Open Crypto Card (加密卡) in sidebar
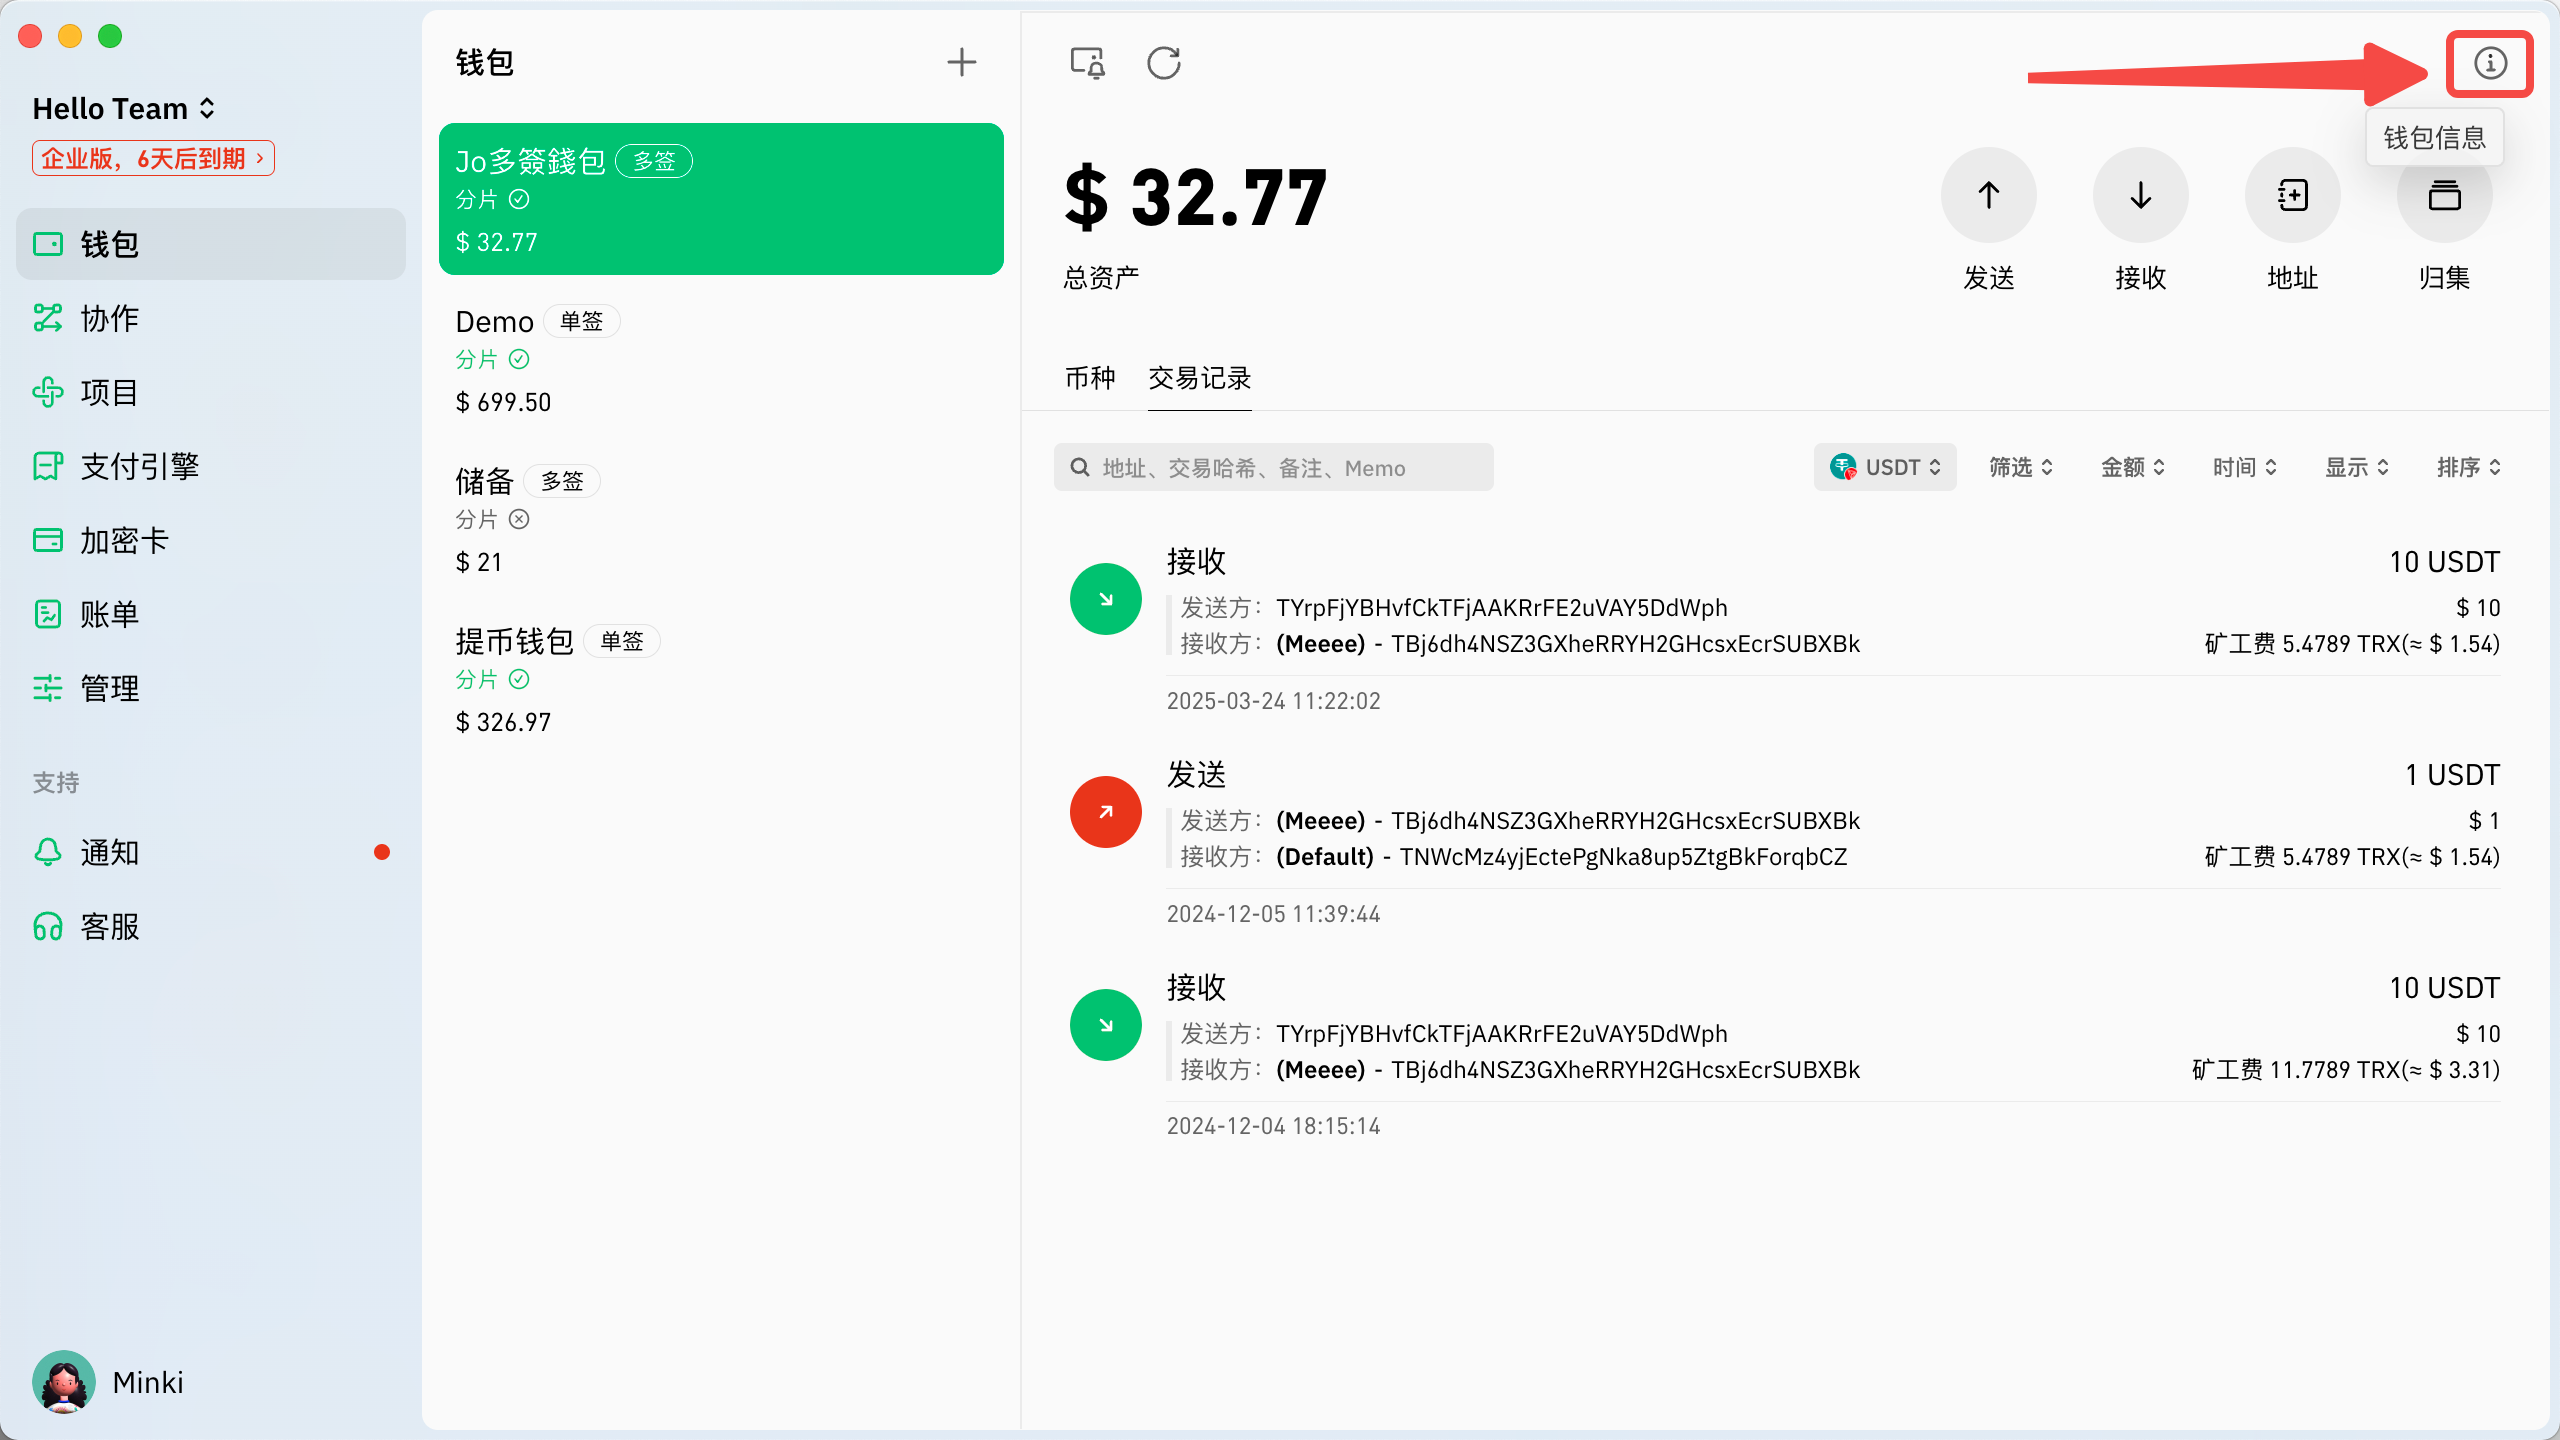 pos(124,541)
